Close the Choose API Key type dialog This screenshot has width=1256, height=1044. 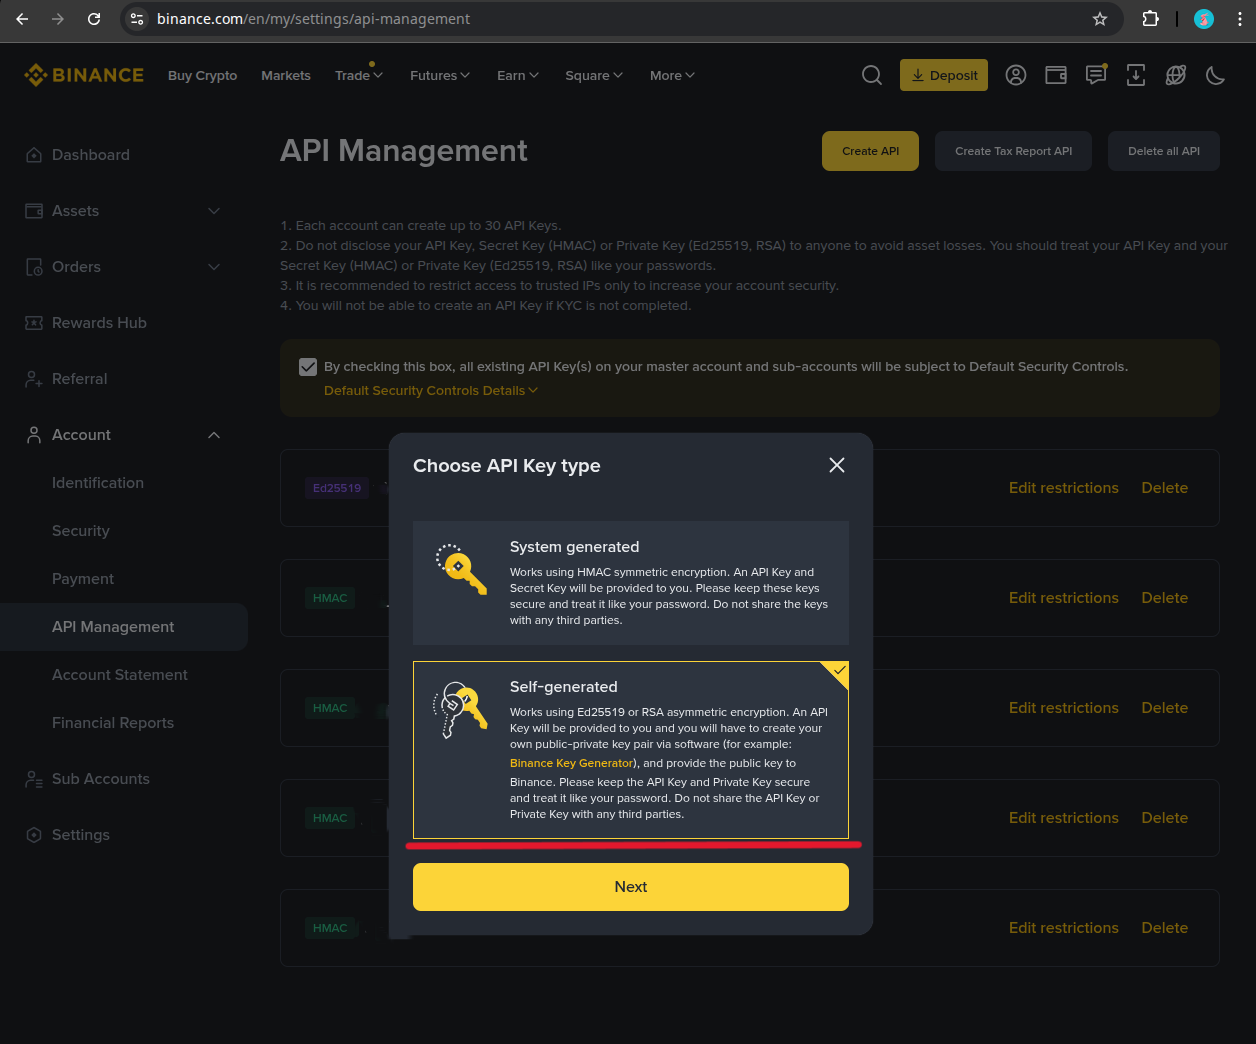coord(837,465)
